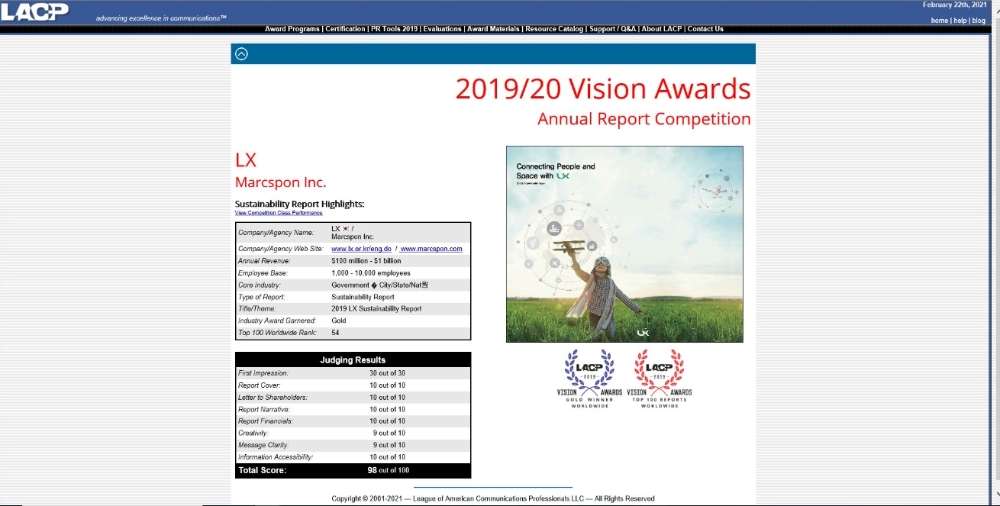Click the blog link in the top right
1000x506 pixels.
978,20
